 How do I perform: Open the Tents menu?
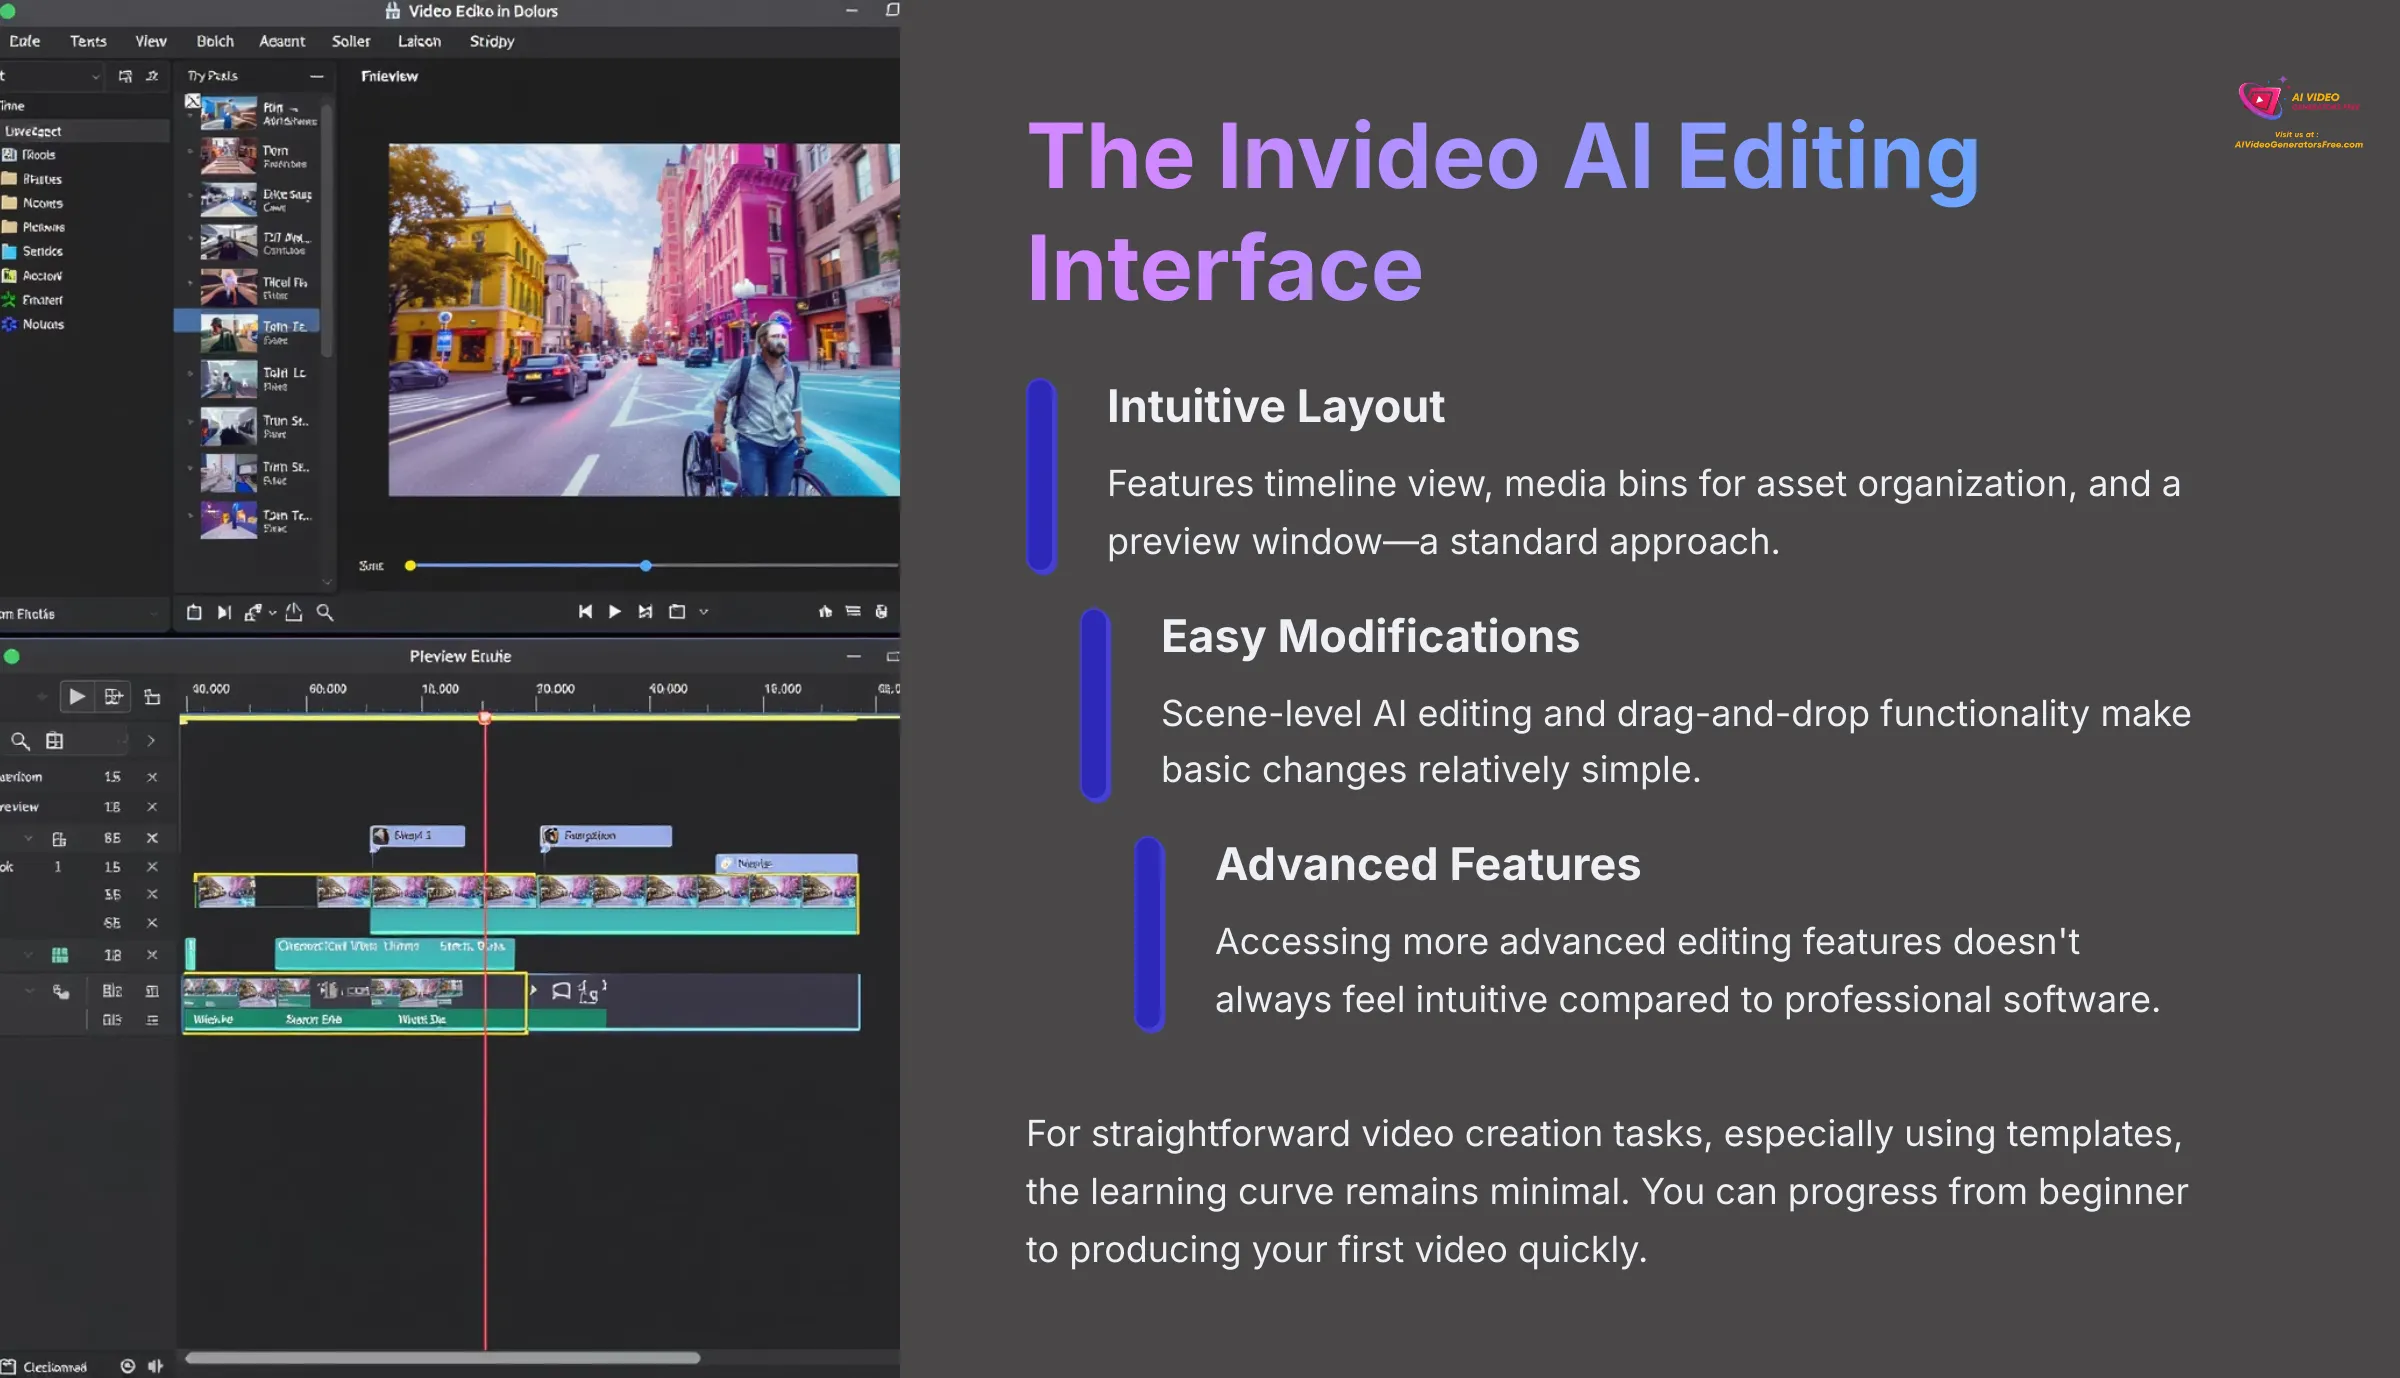[88, 41]
